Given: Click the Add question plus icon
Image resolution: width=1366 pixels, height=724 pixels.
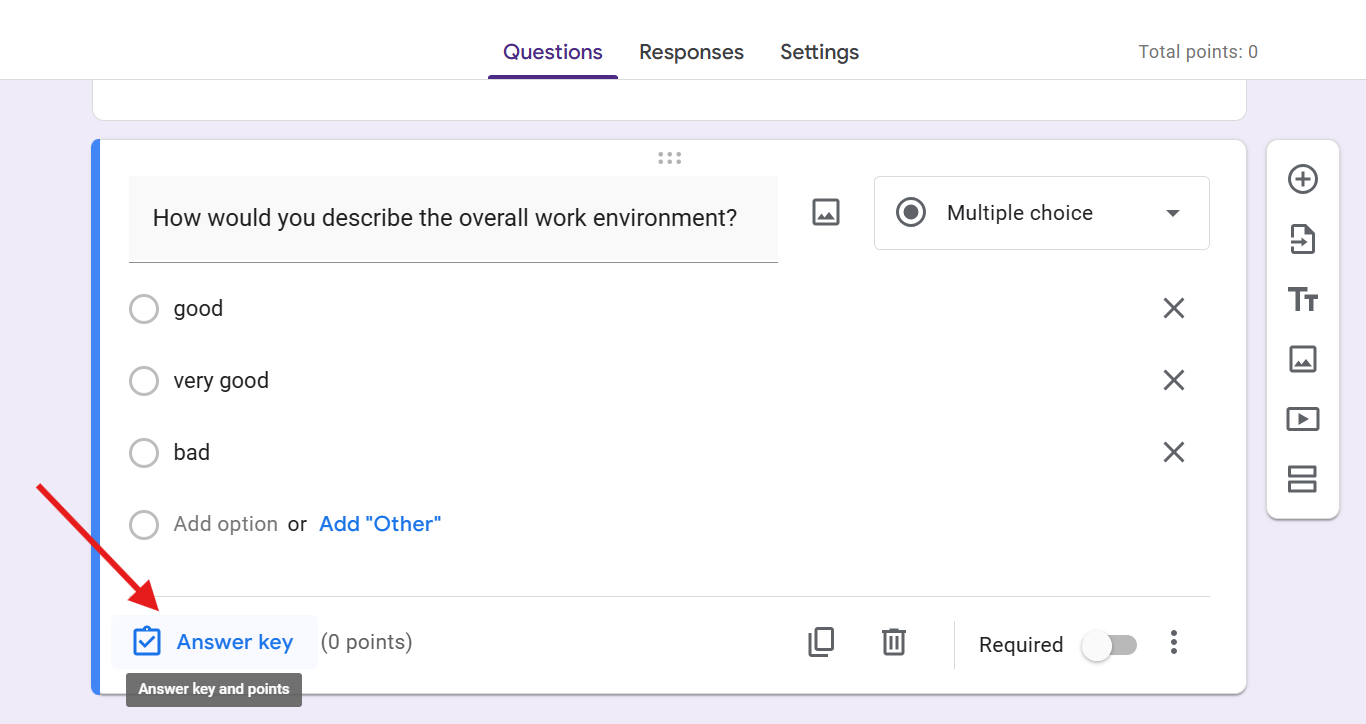Looking at the screenshot, I should (1302, 180).
